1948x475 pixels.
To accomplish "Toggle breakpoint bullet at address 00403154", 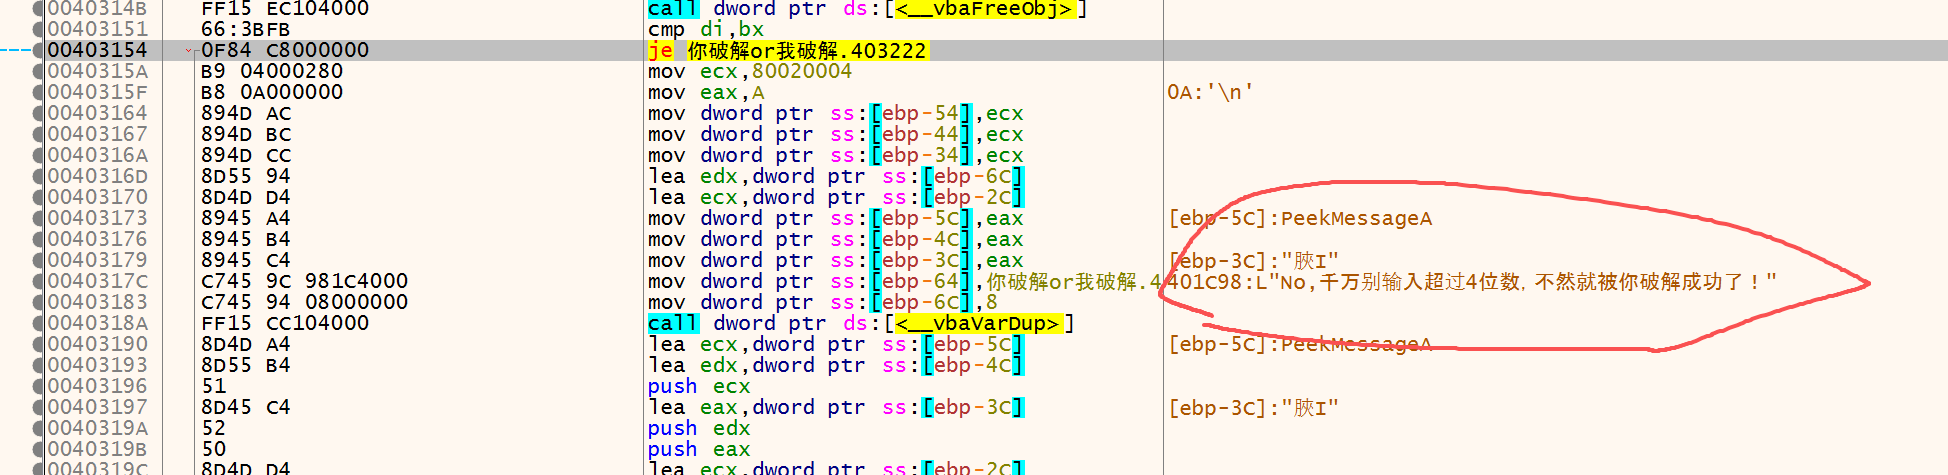I will pos(39,50).
